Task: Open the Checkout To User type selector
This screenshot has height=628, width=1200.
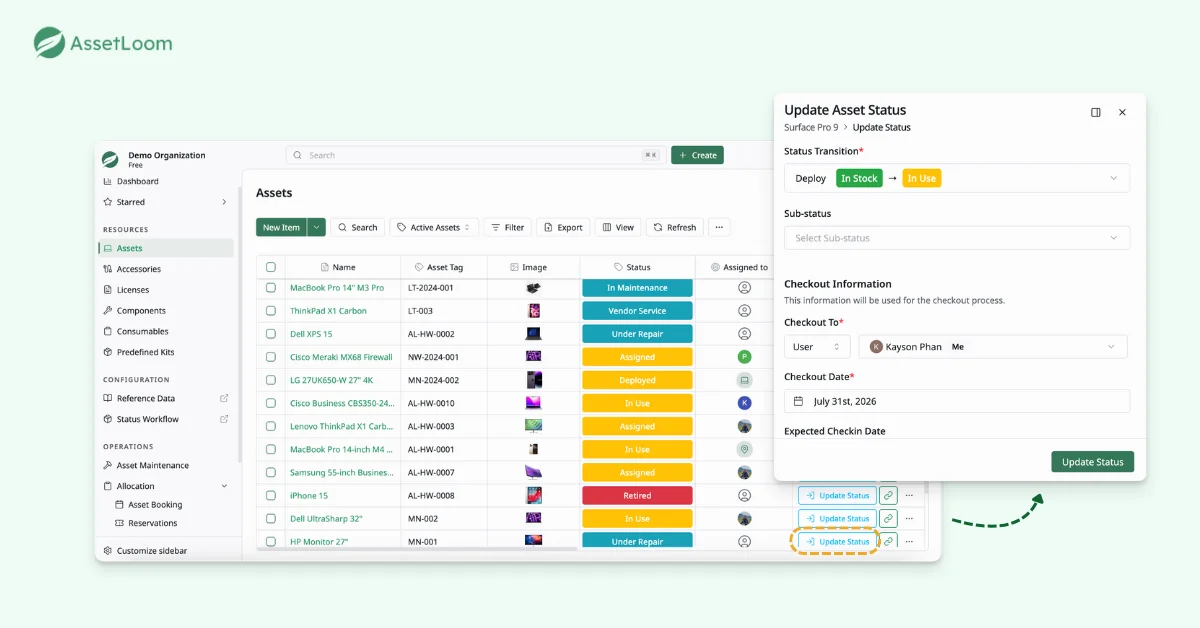Action: pyautogui.click(x=817, y=347)
